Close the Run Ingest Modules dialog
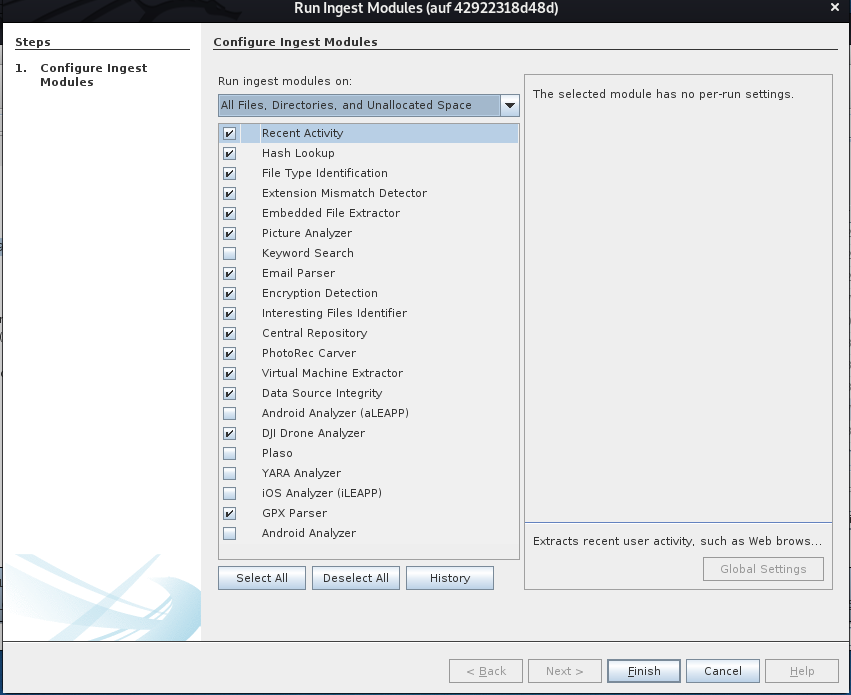The width and height of the screenshot is (851, 695). (x=834, y=8)
